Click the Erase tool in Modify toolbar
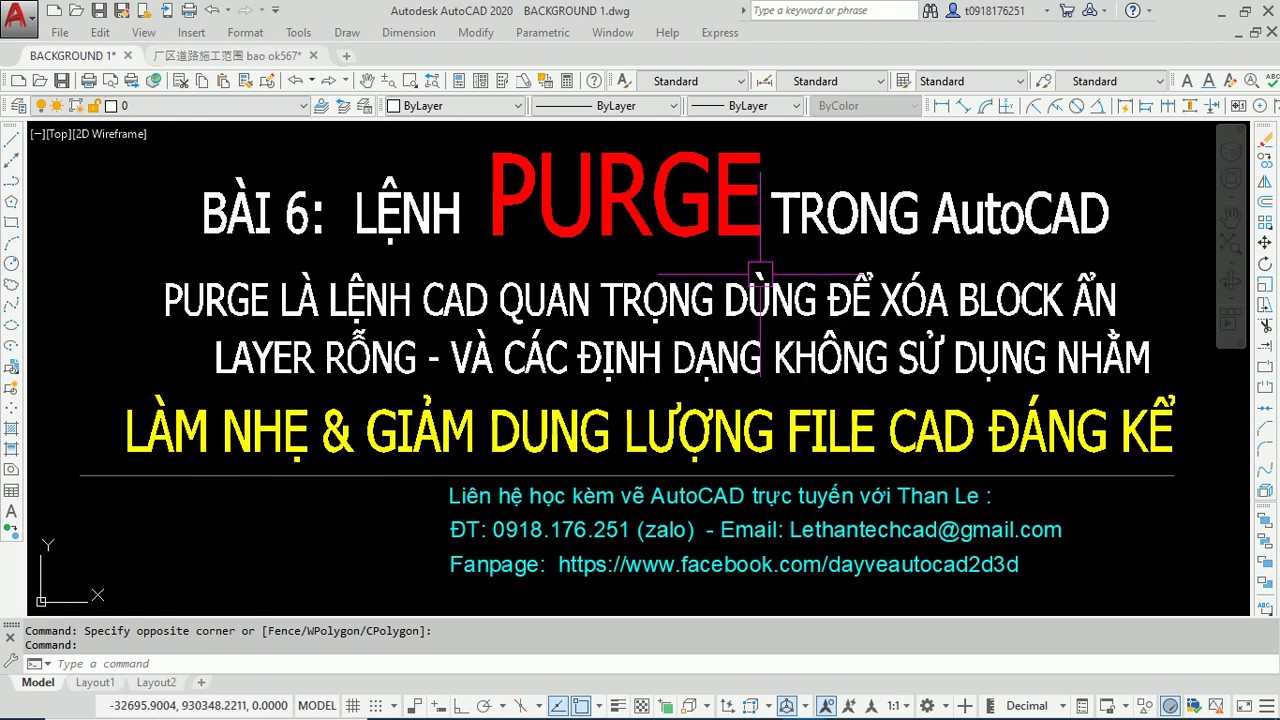 pos(1265,140)
